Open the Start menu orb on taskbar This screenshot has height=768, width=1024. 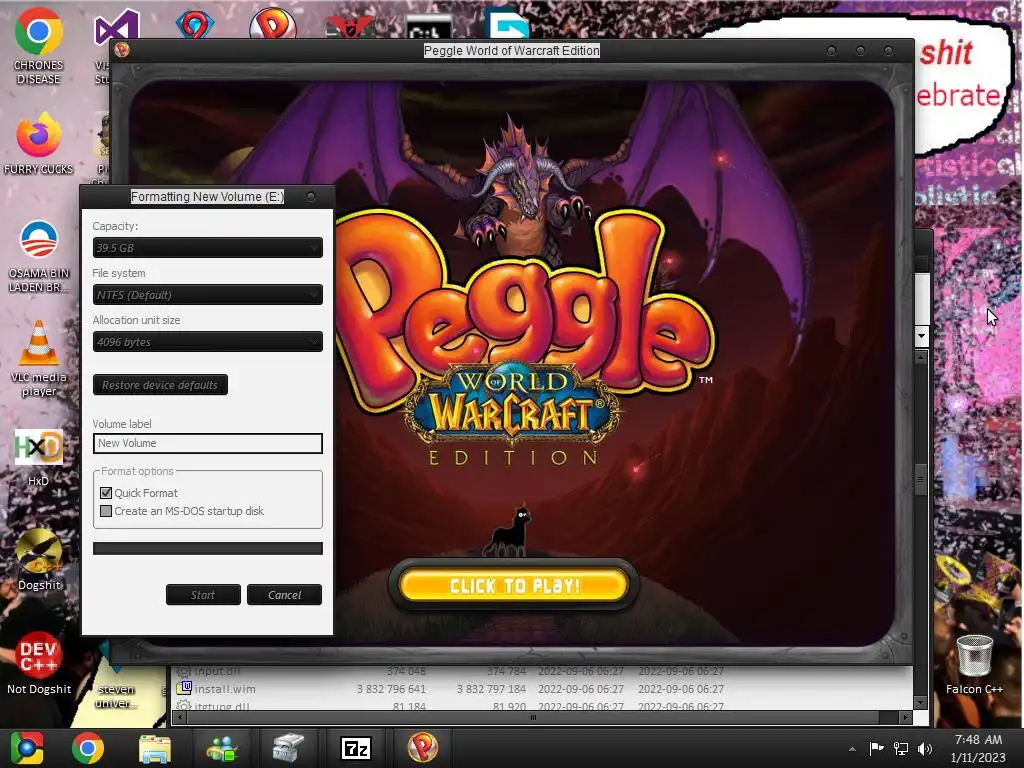point(27,748)
